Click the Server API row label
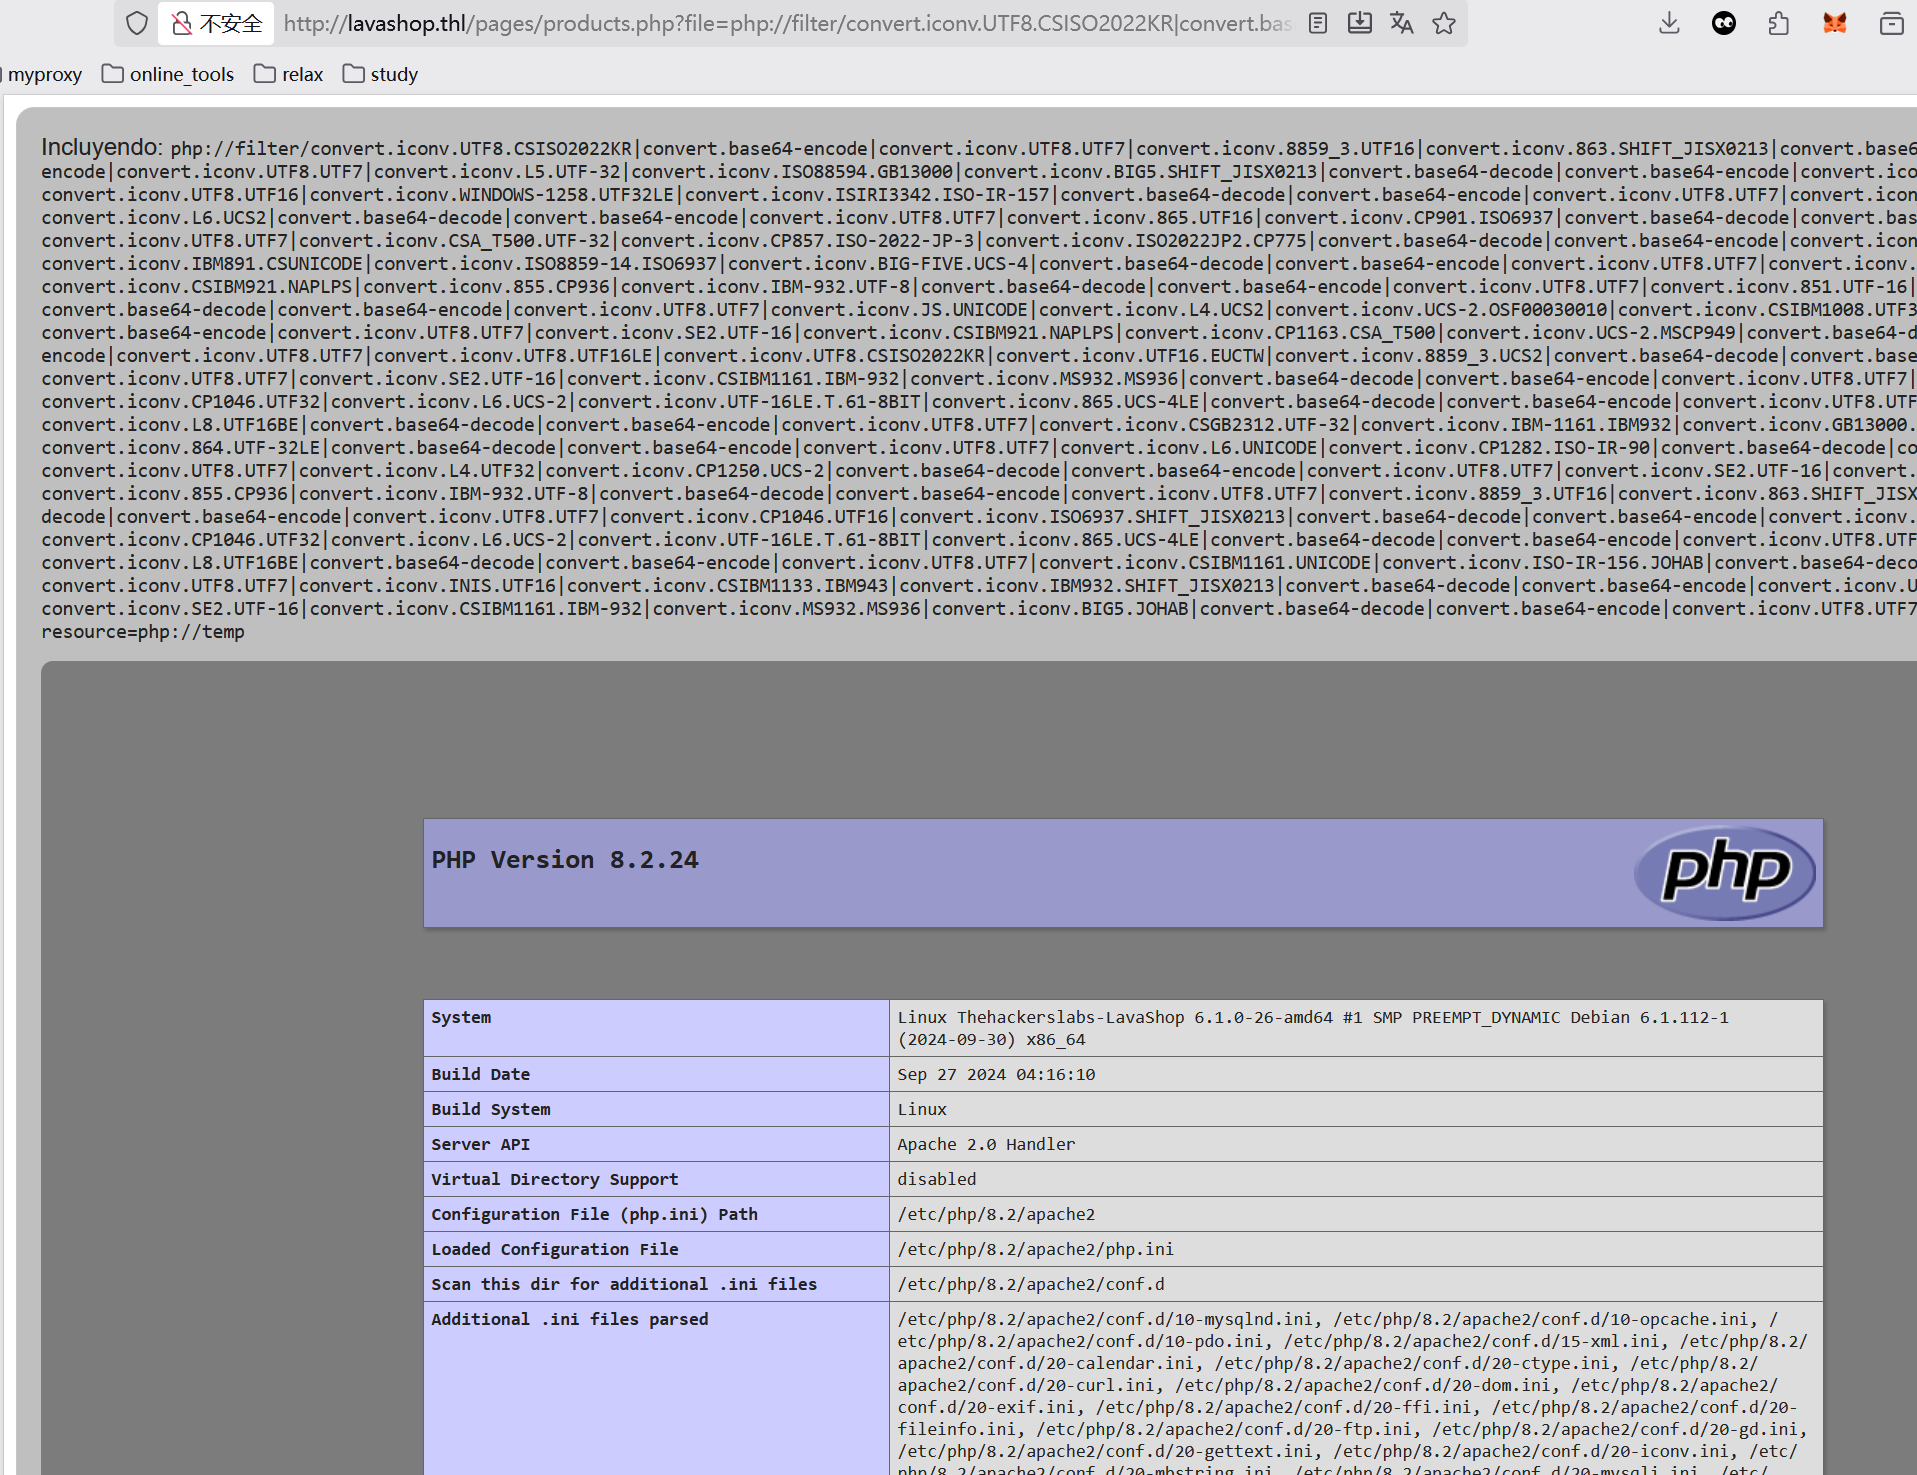 (480, 1144)
